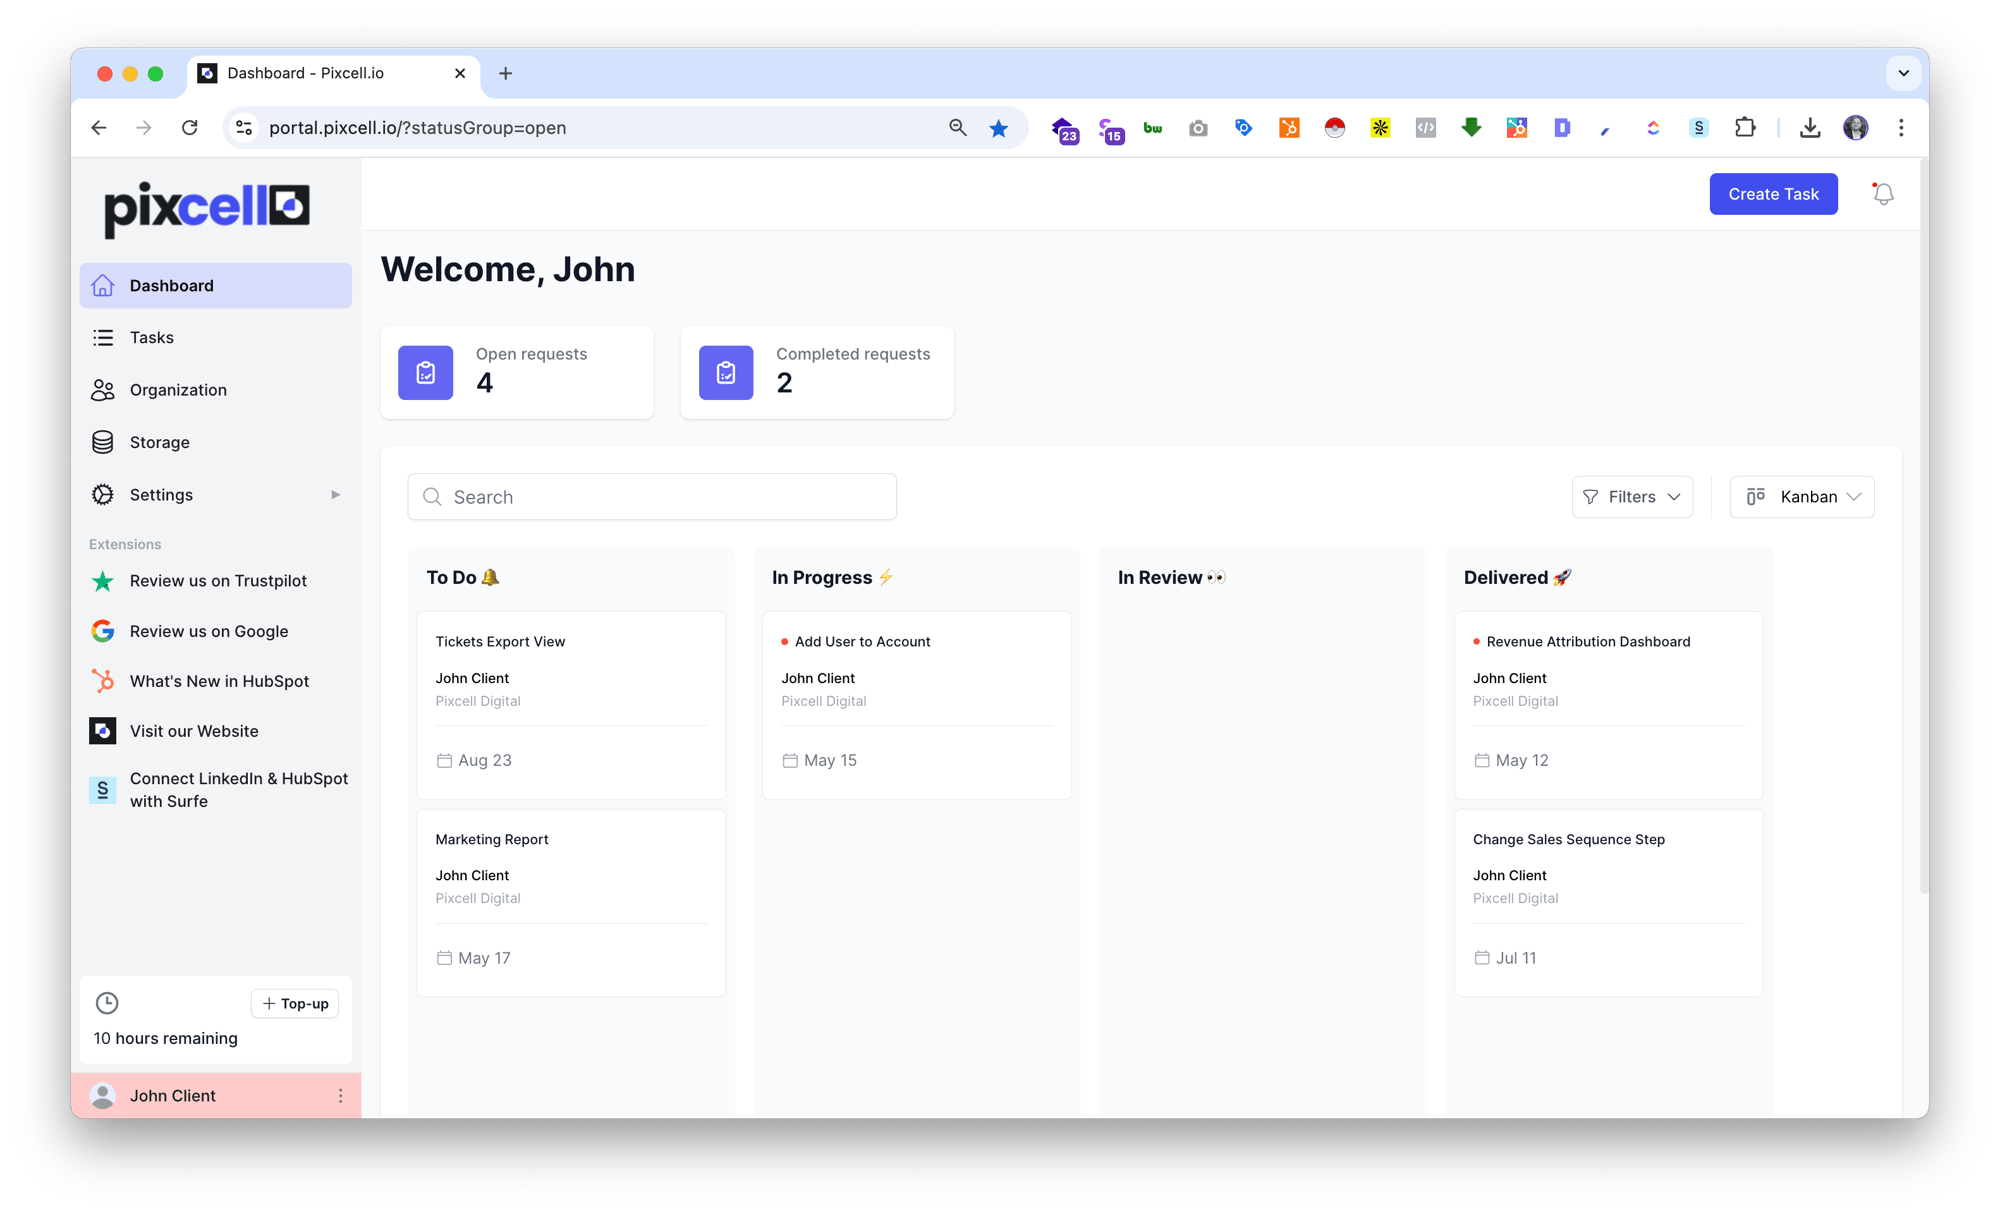Click the Aug 23 due date
This screenshot has width=2000, height=1212.
[x=474, y=761]
